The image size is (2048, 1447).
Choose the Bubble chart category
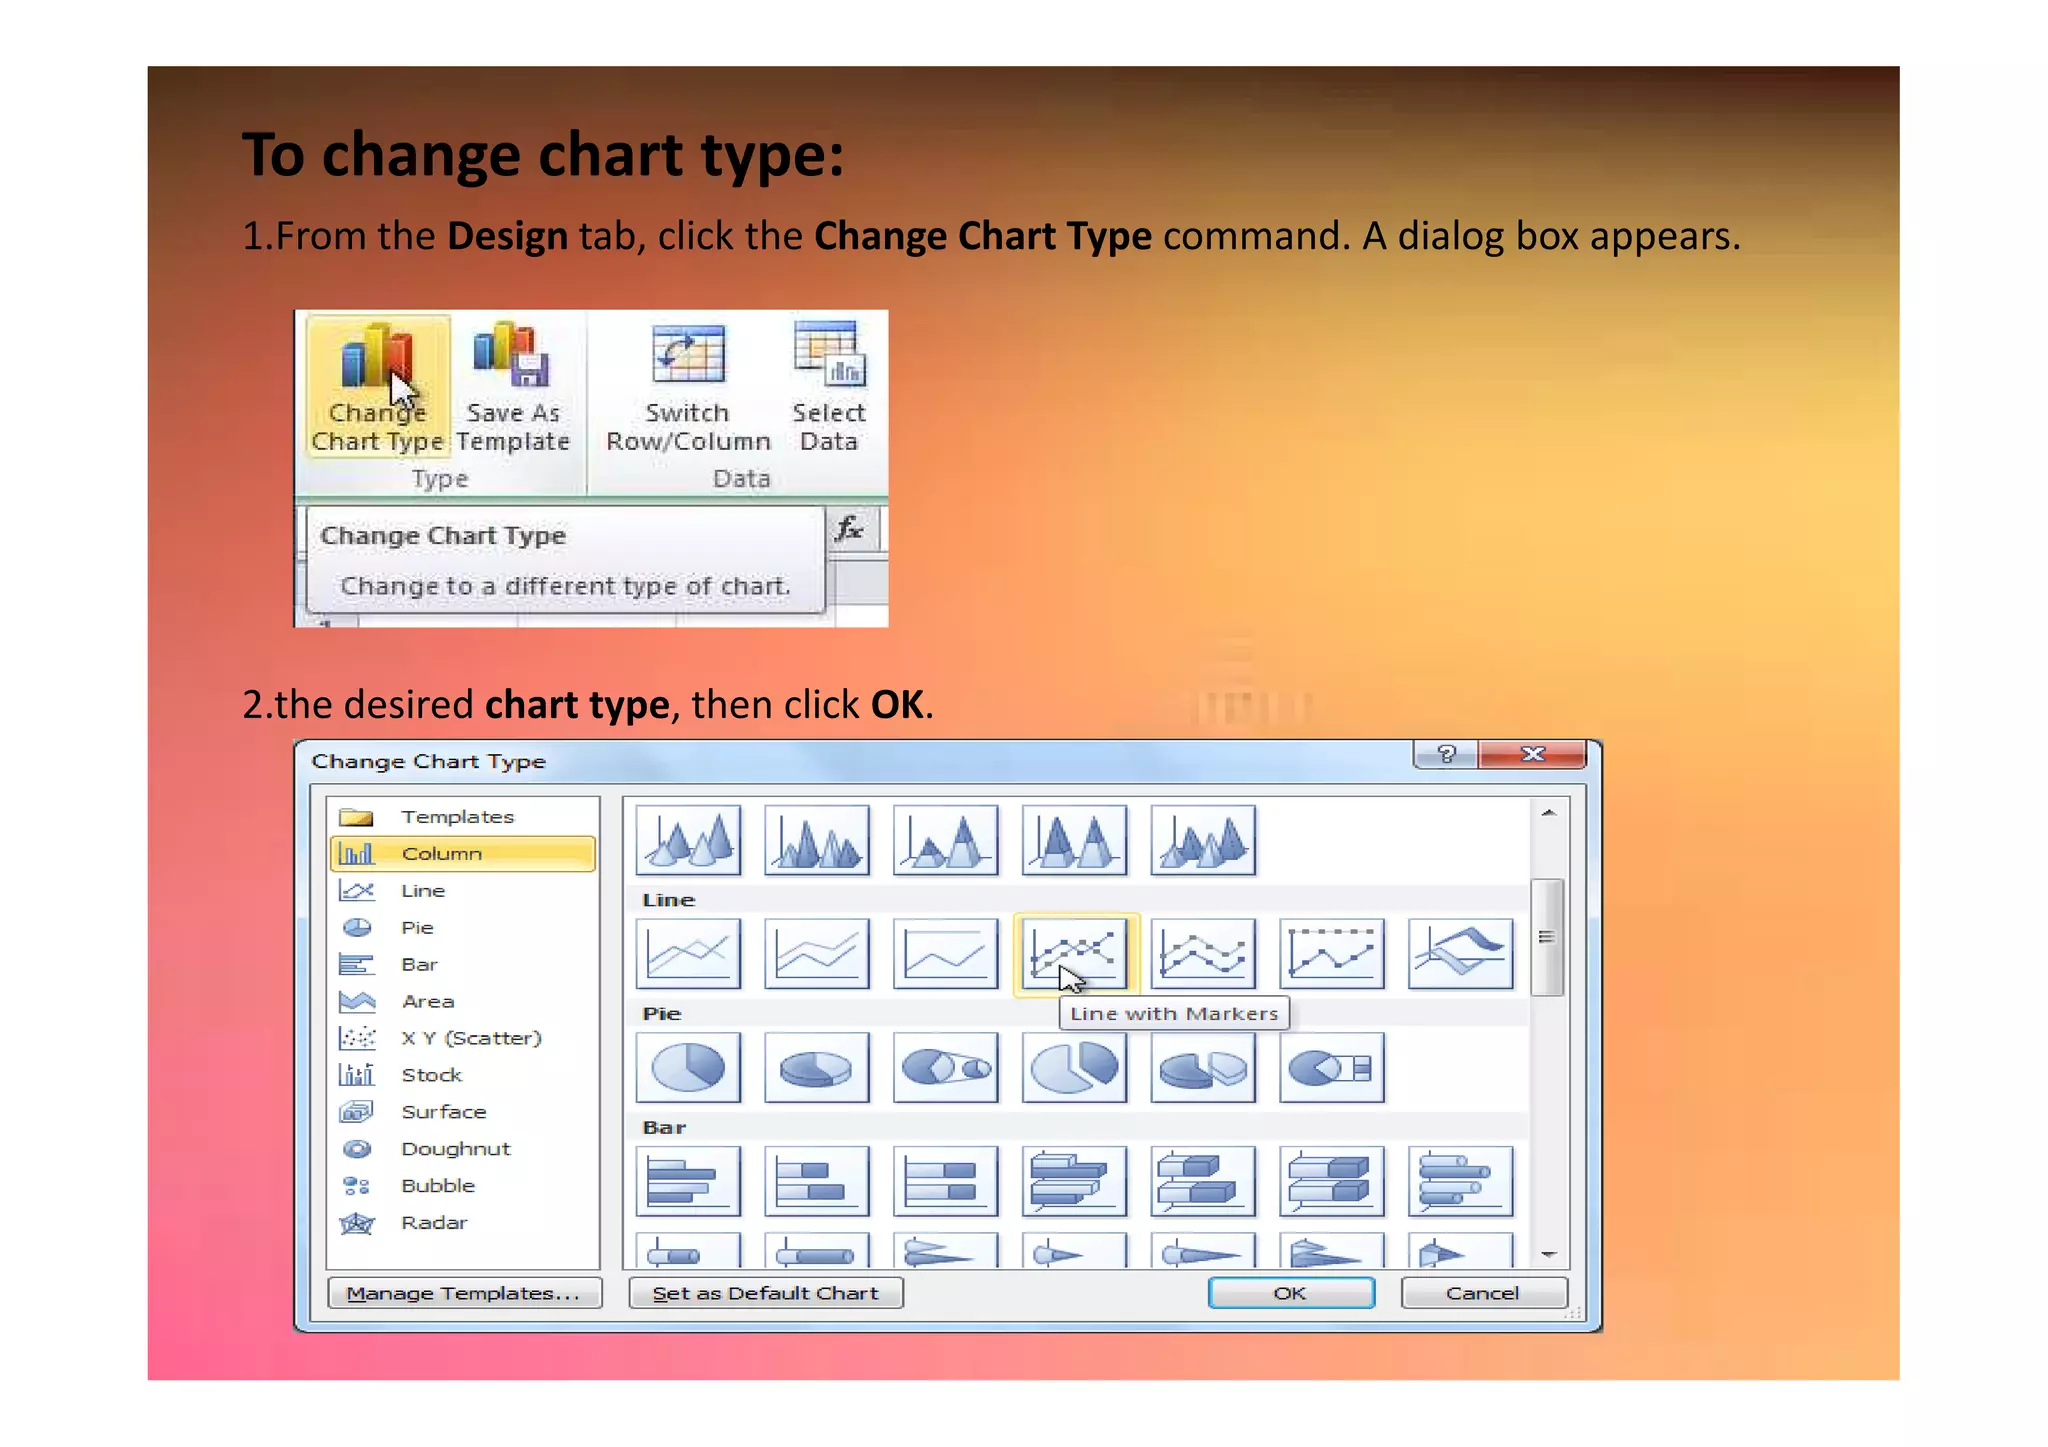point(463,1186)
